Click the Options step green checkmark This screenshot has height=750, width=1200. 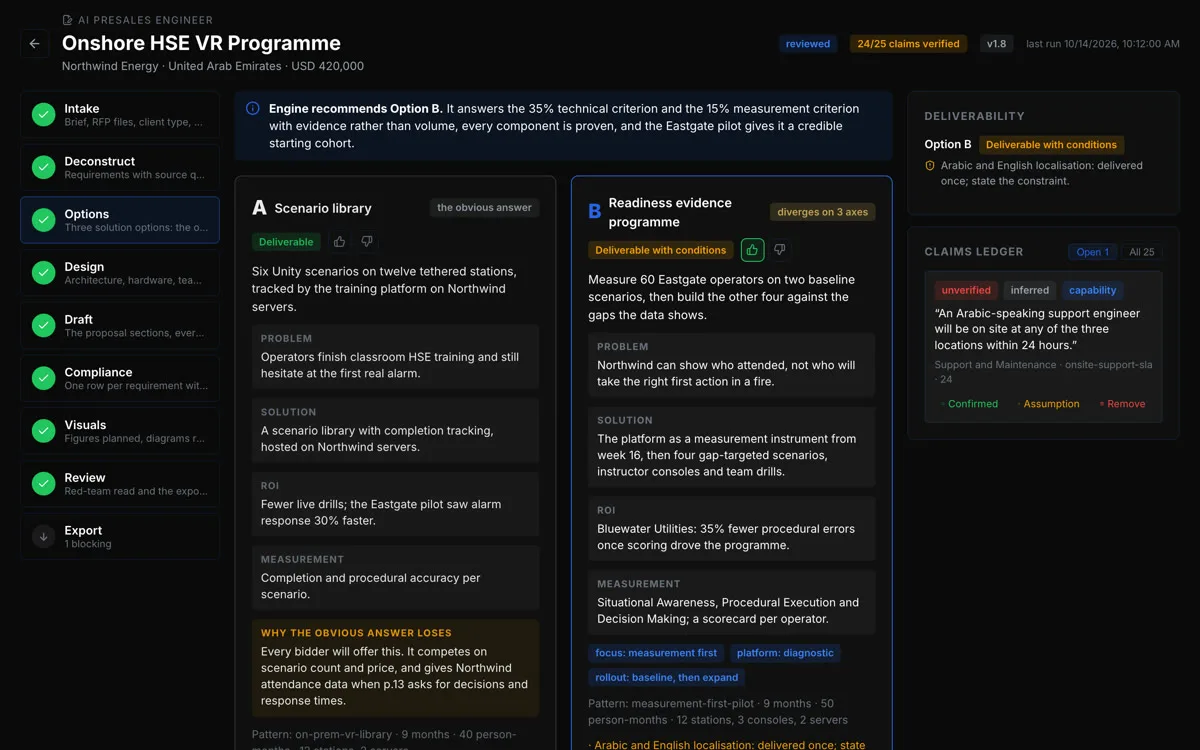[43, 220]
